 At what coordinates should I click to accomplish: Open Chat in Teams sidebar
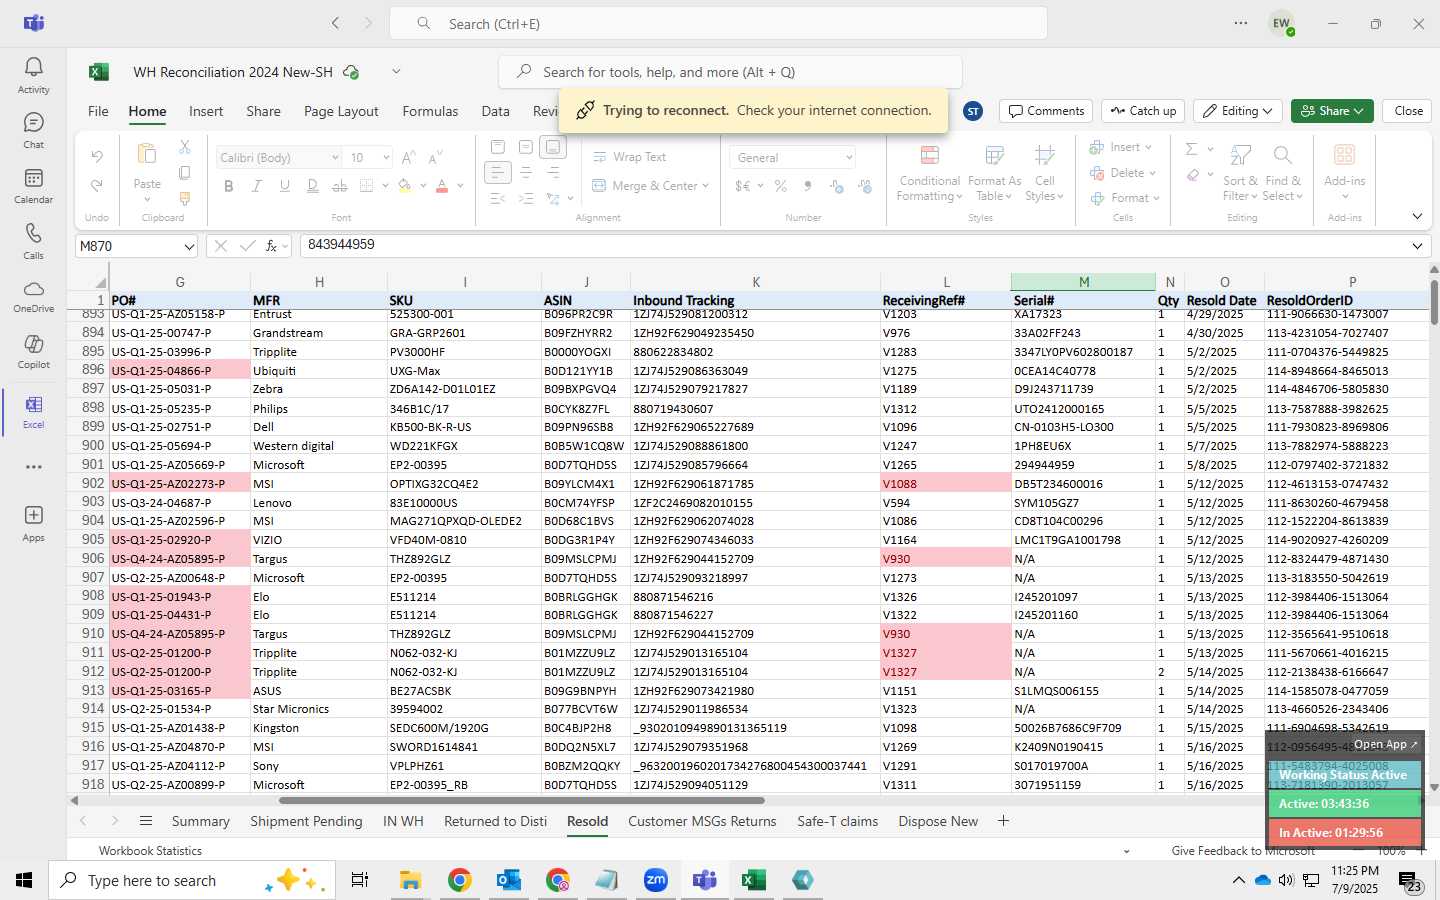click(33, 130)
